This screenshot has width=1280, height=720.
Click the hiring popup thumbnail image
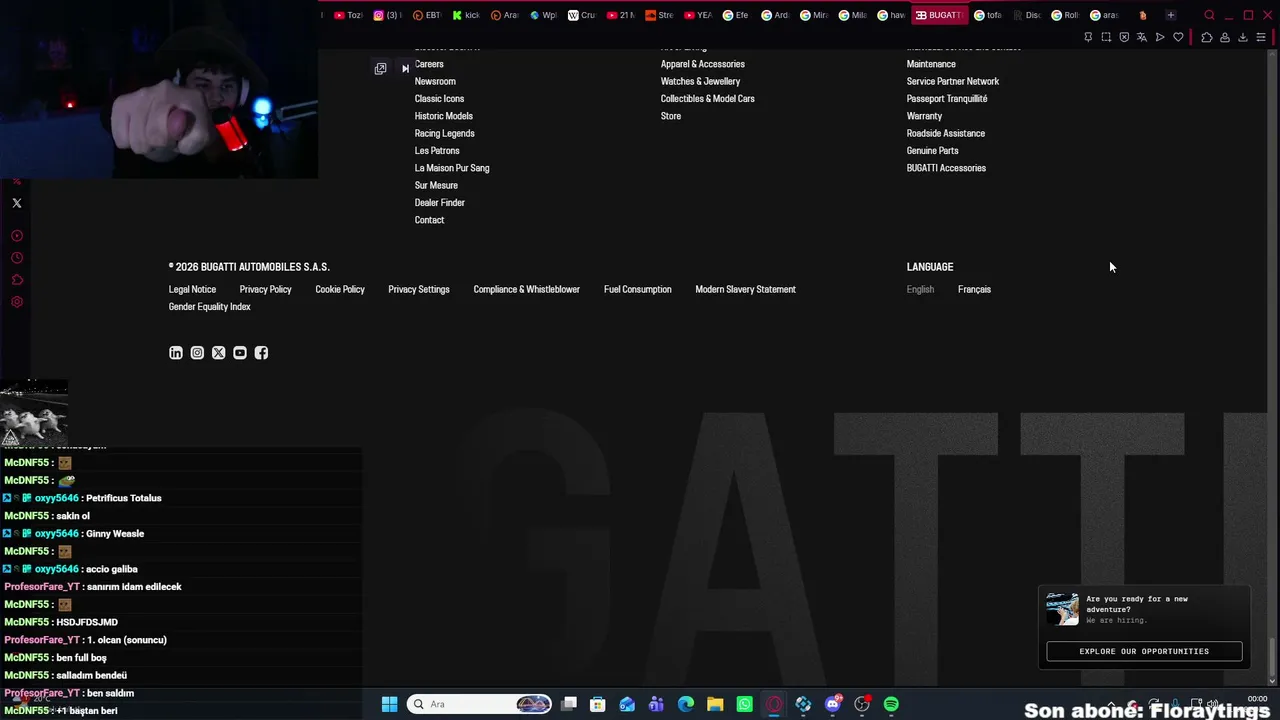pyautogui.click(x=1062, y=609)
